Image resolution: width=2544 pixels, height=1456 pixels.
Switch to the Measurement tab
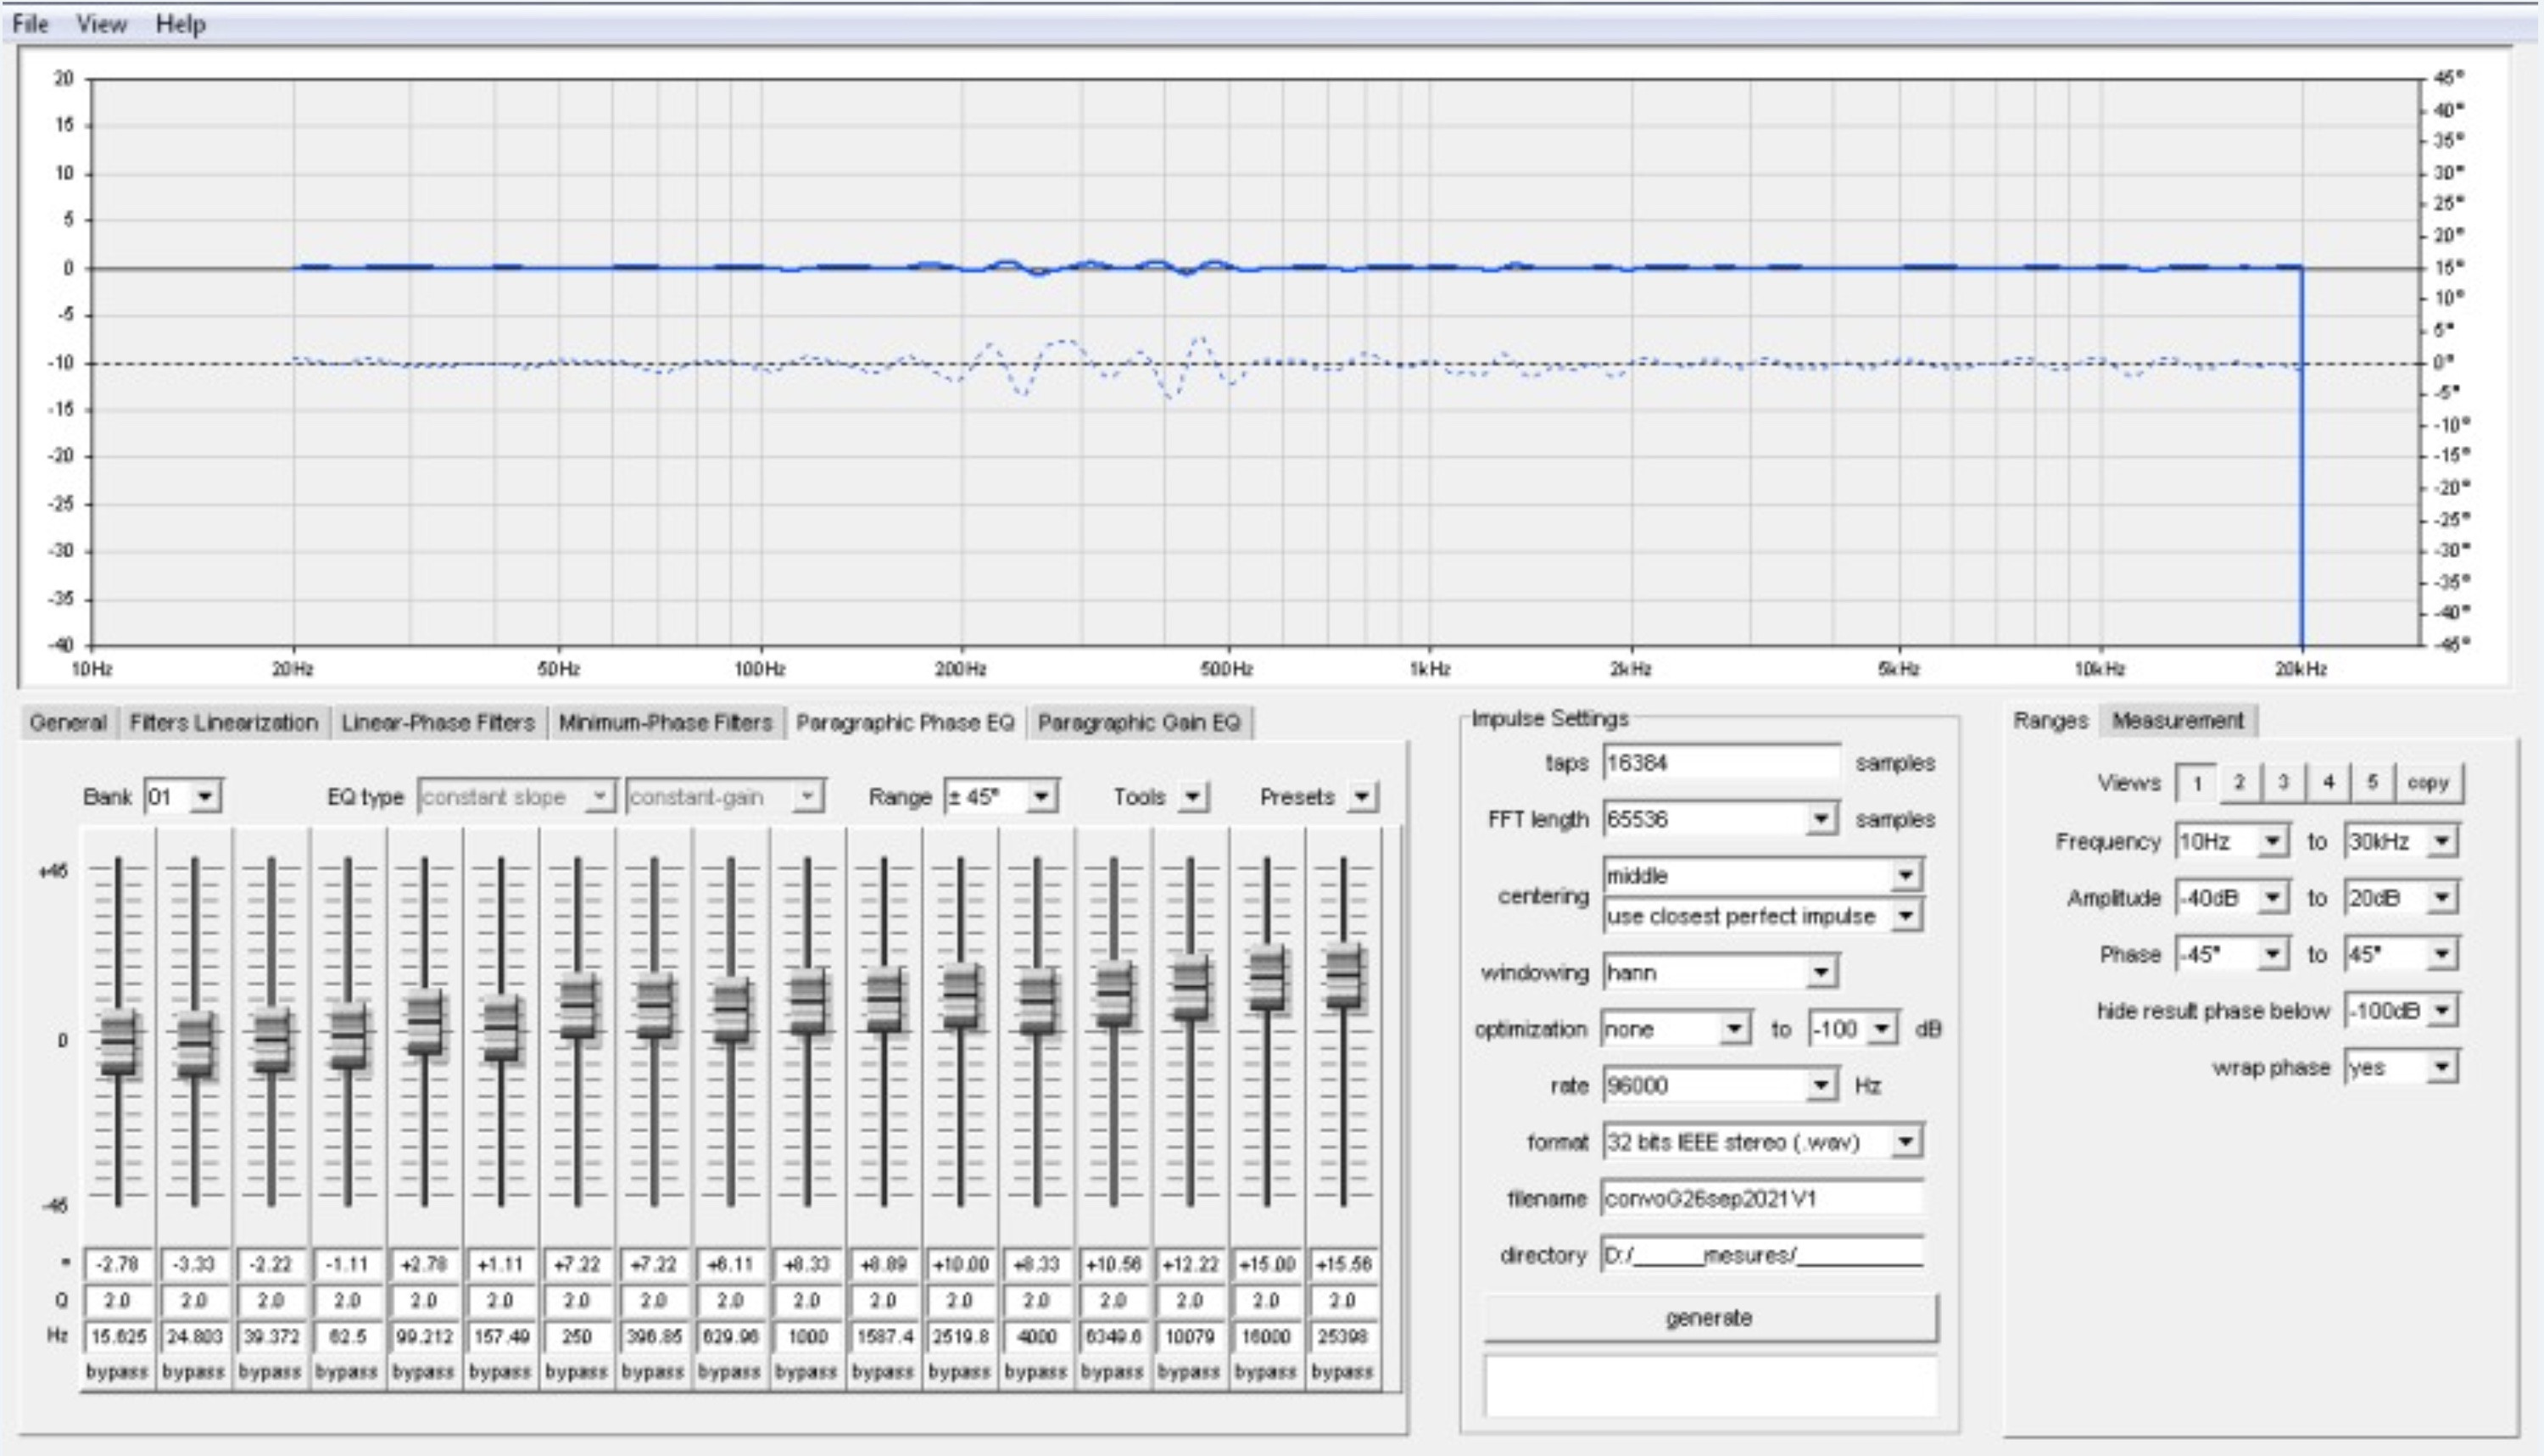2177,720
